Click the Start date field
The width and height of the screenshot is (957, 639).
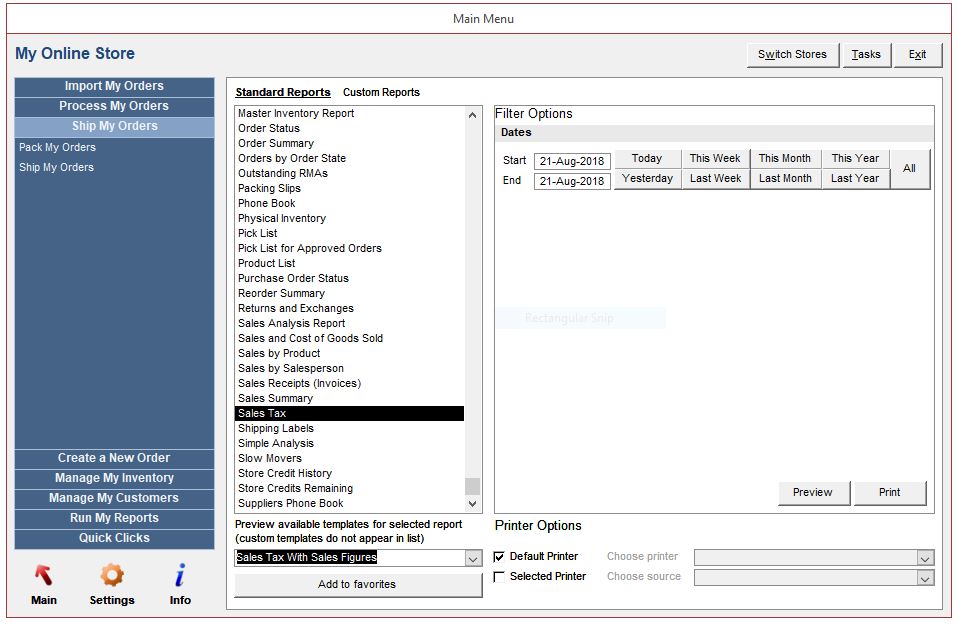pos(572,162)
